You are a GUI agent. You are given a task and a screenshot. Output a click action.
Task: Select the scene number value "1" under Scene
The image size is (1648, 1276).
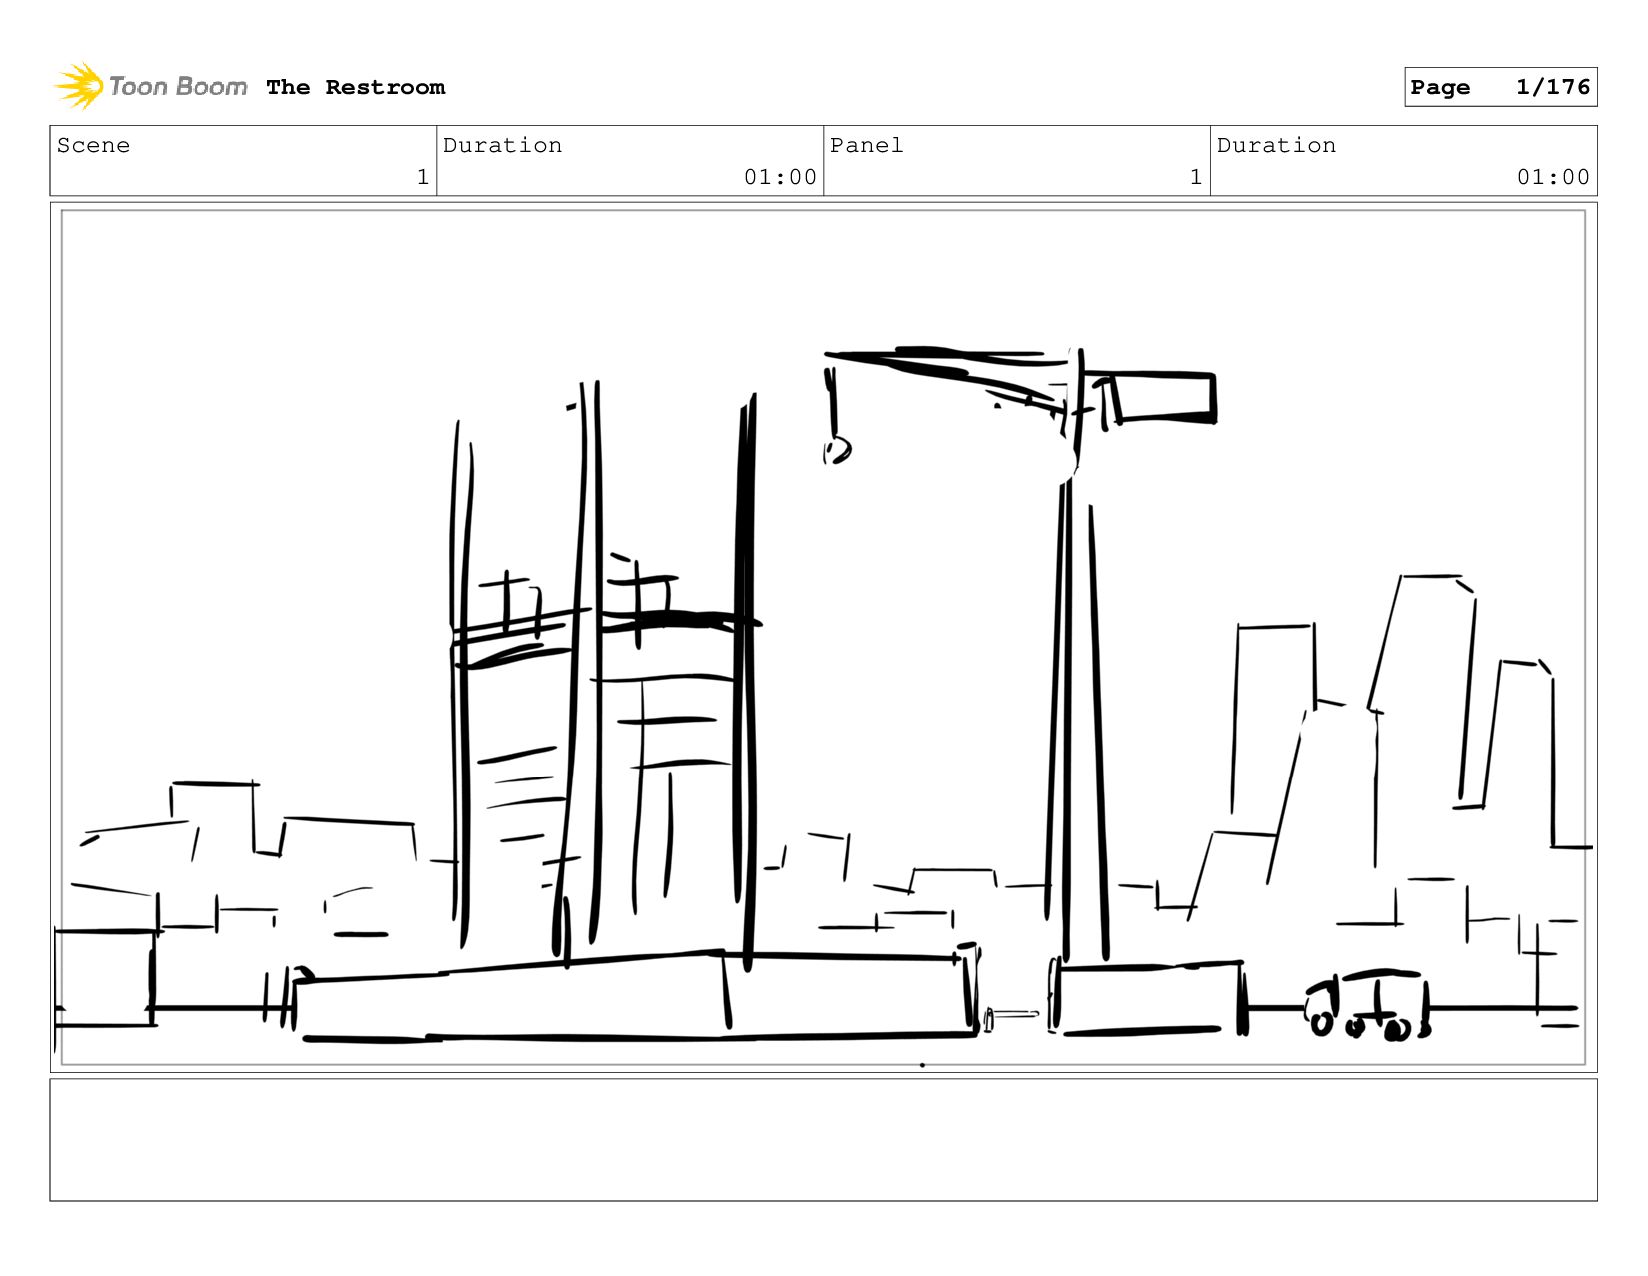pos(422,177)
